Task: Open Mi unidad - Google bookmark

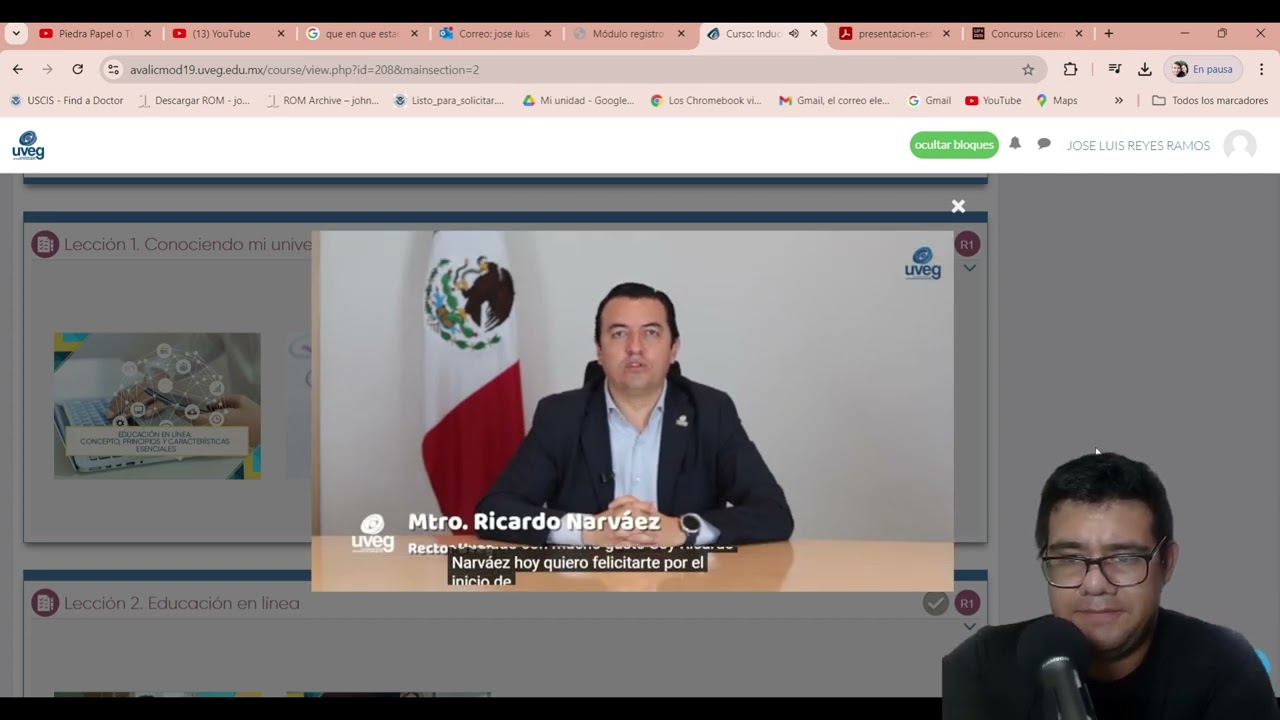Action: pos(578,100)
